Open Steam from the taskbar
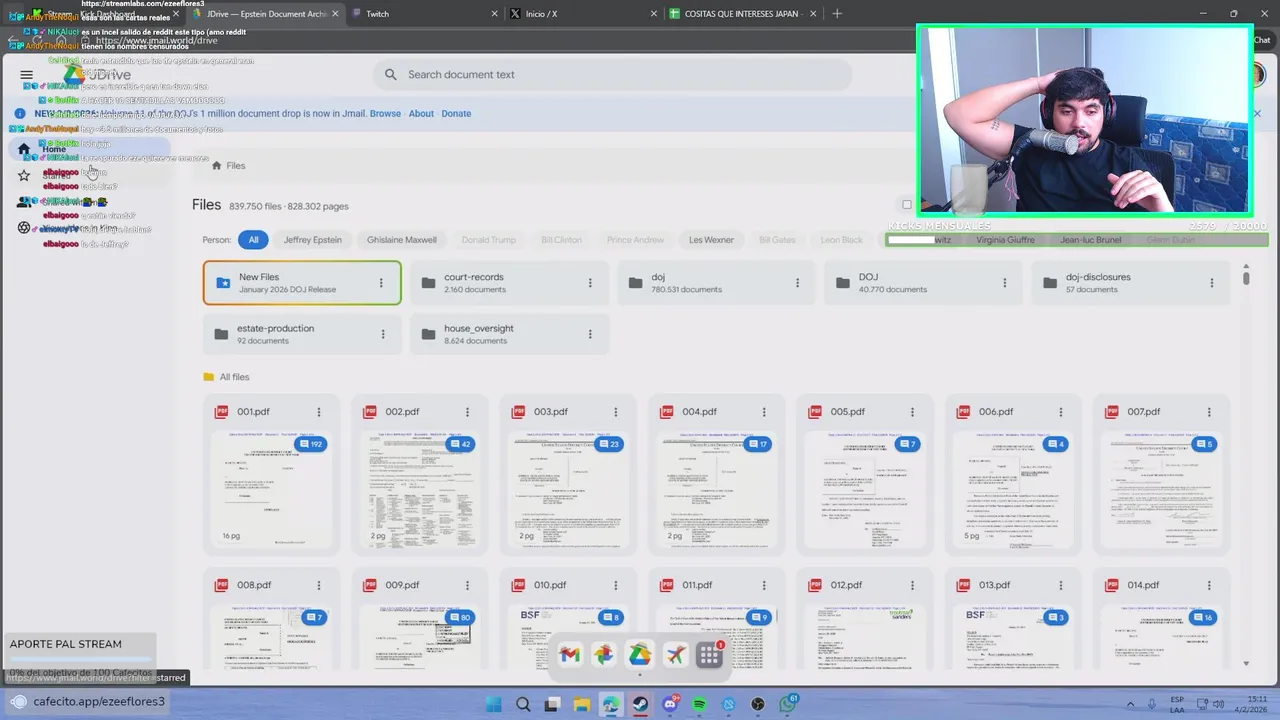The image size is (1280, 720). 640,705
